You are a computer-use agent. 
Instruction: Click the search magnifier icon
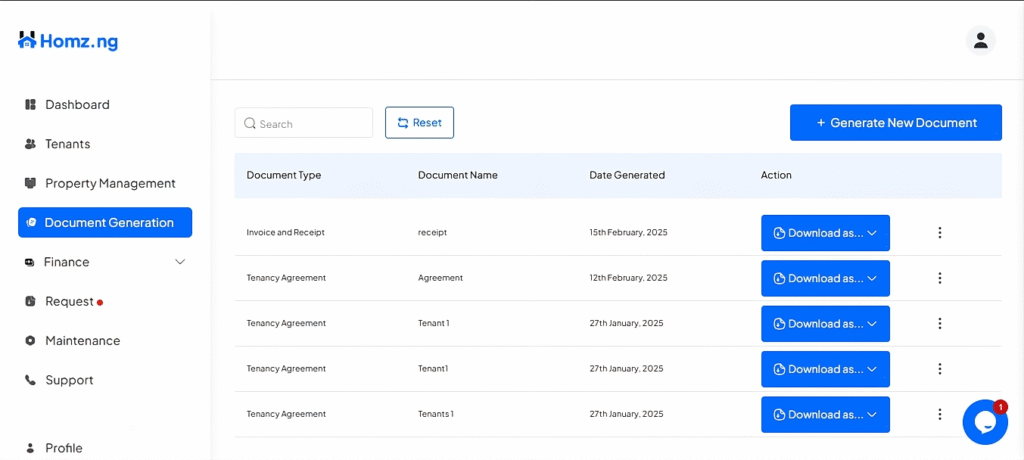(249, 123)
